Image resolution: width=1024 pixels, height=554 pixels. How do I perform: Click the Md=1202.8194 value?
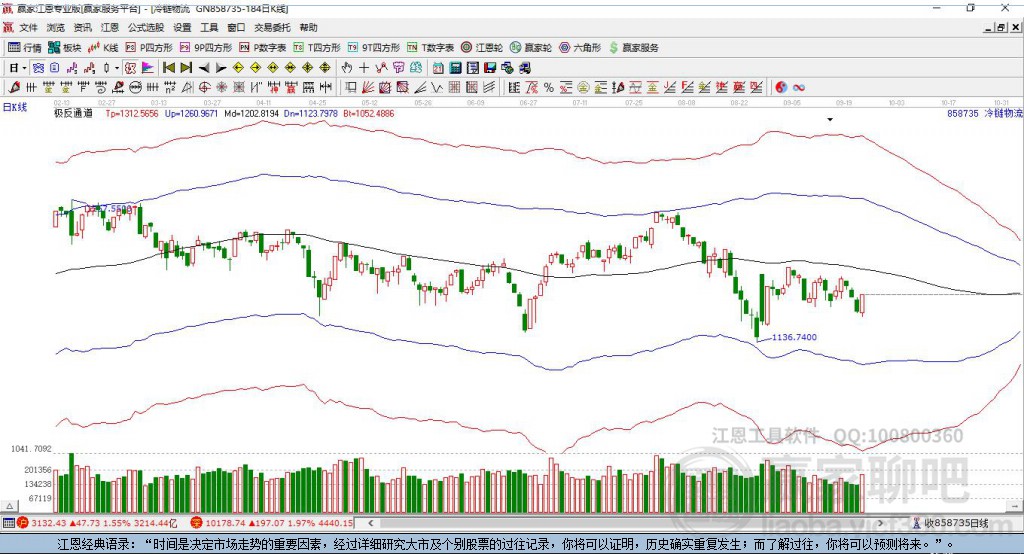tap(251, 113)
